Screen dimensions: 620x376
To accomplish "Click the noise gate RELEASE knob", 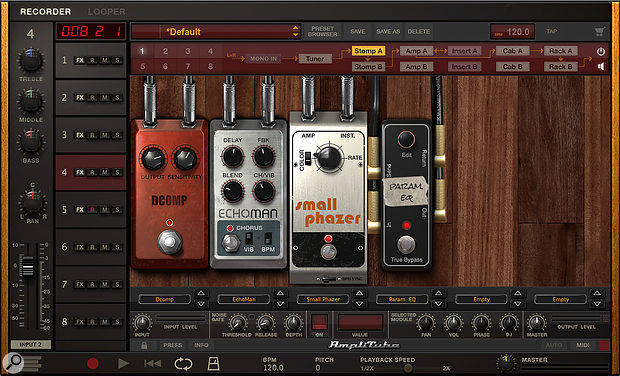I will [266, 323].
